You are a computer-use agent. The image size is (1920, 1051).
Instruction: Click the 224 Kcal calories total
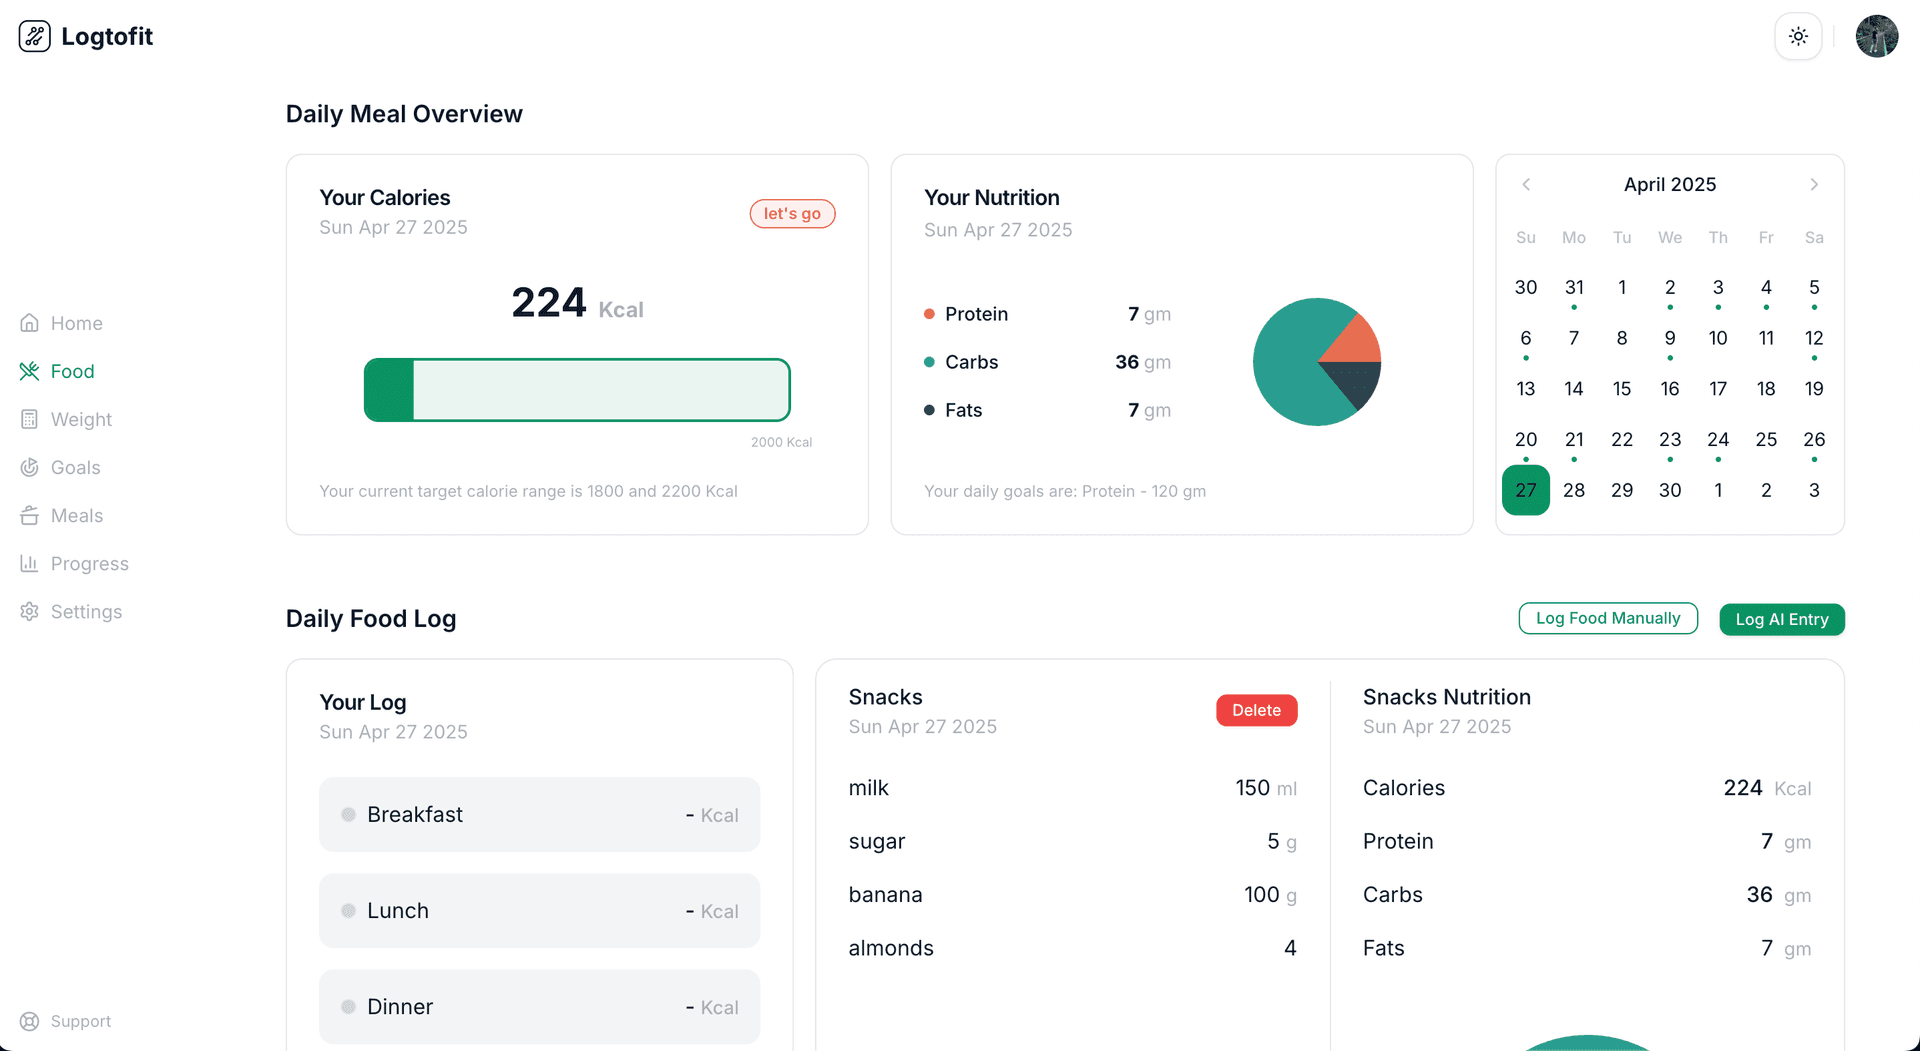pyautogui.click(x=577, y=303)
